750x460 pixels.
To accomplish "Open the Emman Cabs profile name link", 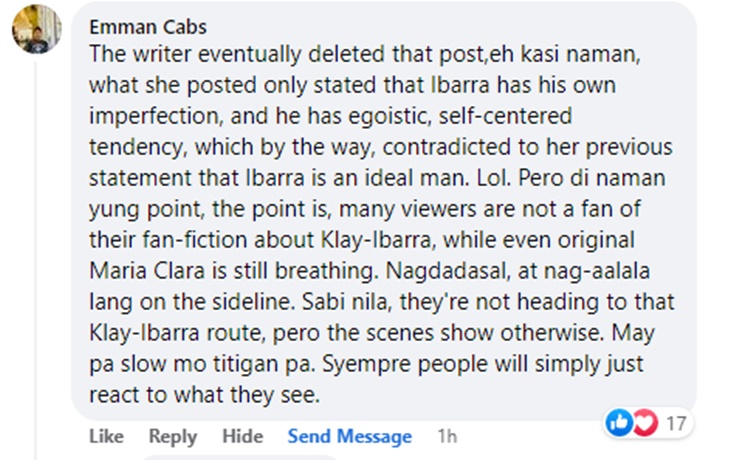I will pos(148,27).
